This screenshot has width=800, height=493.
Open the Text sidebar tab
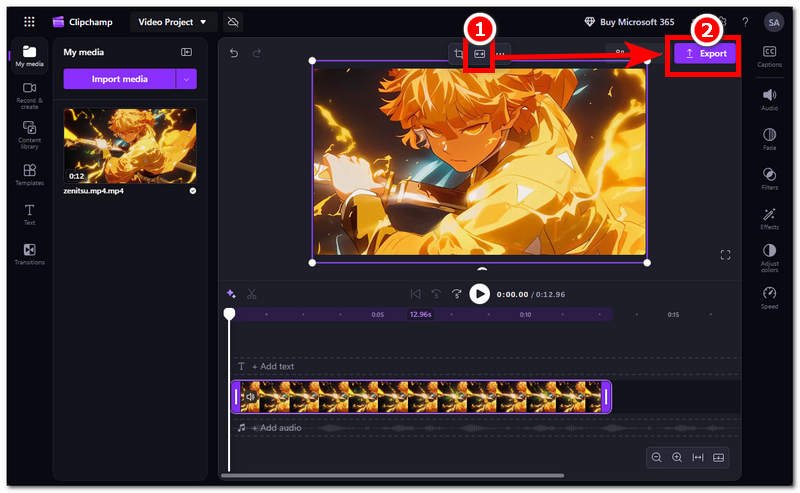(29, 214)
